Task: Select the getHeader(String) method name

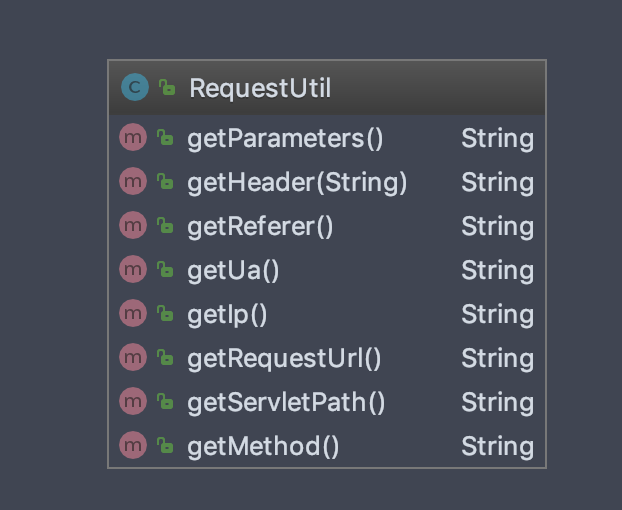Action: click(x=297, y=182)
